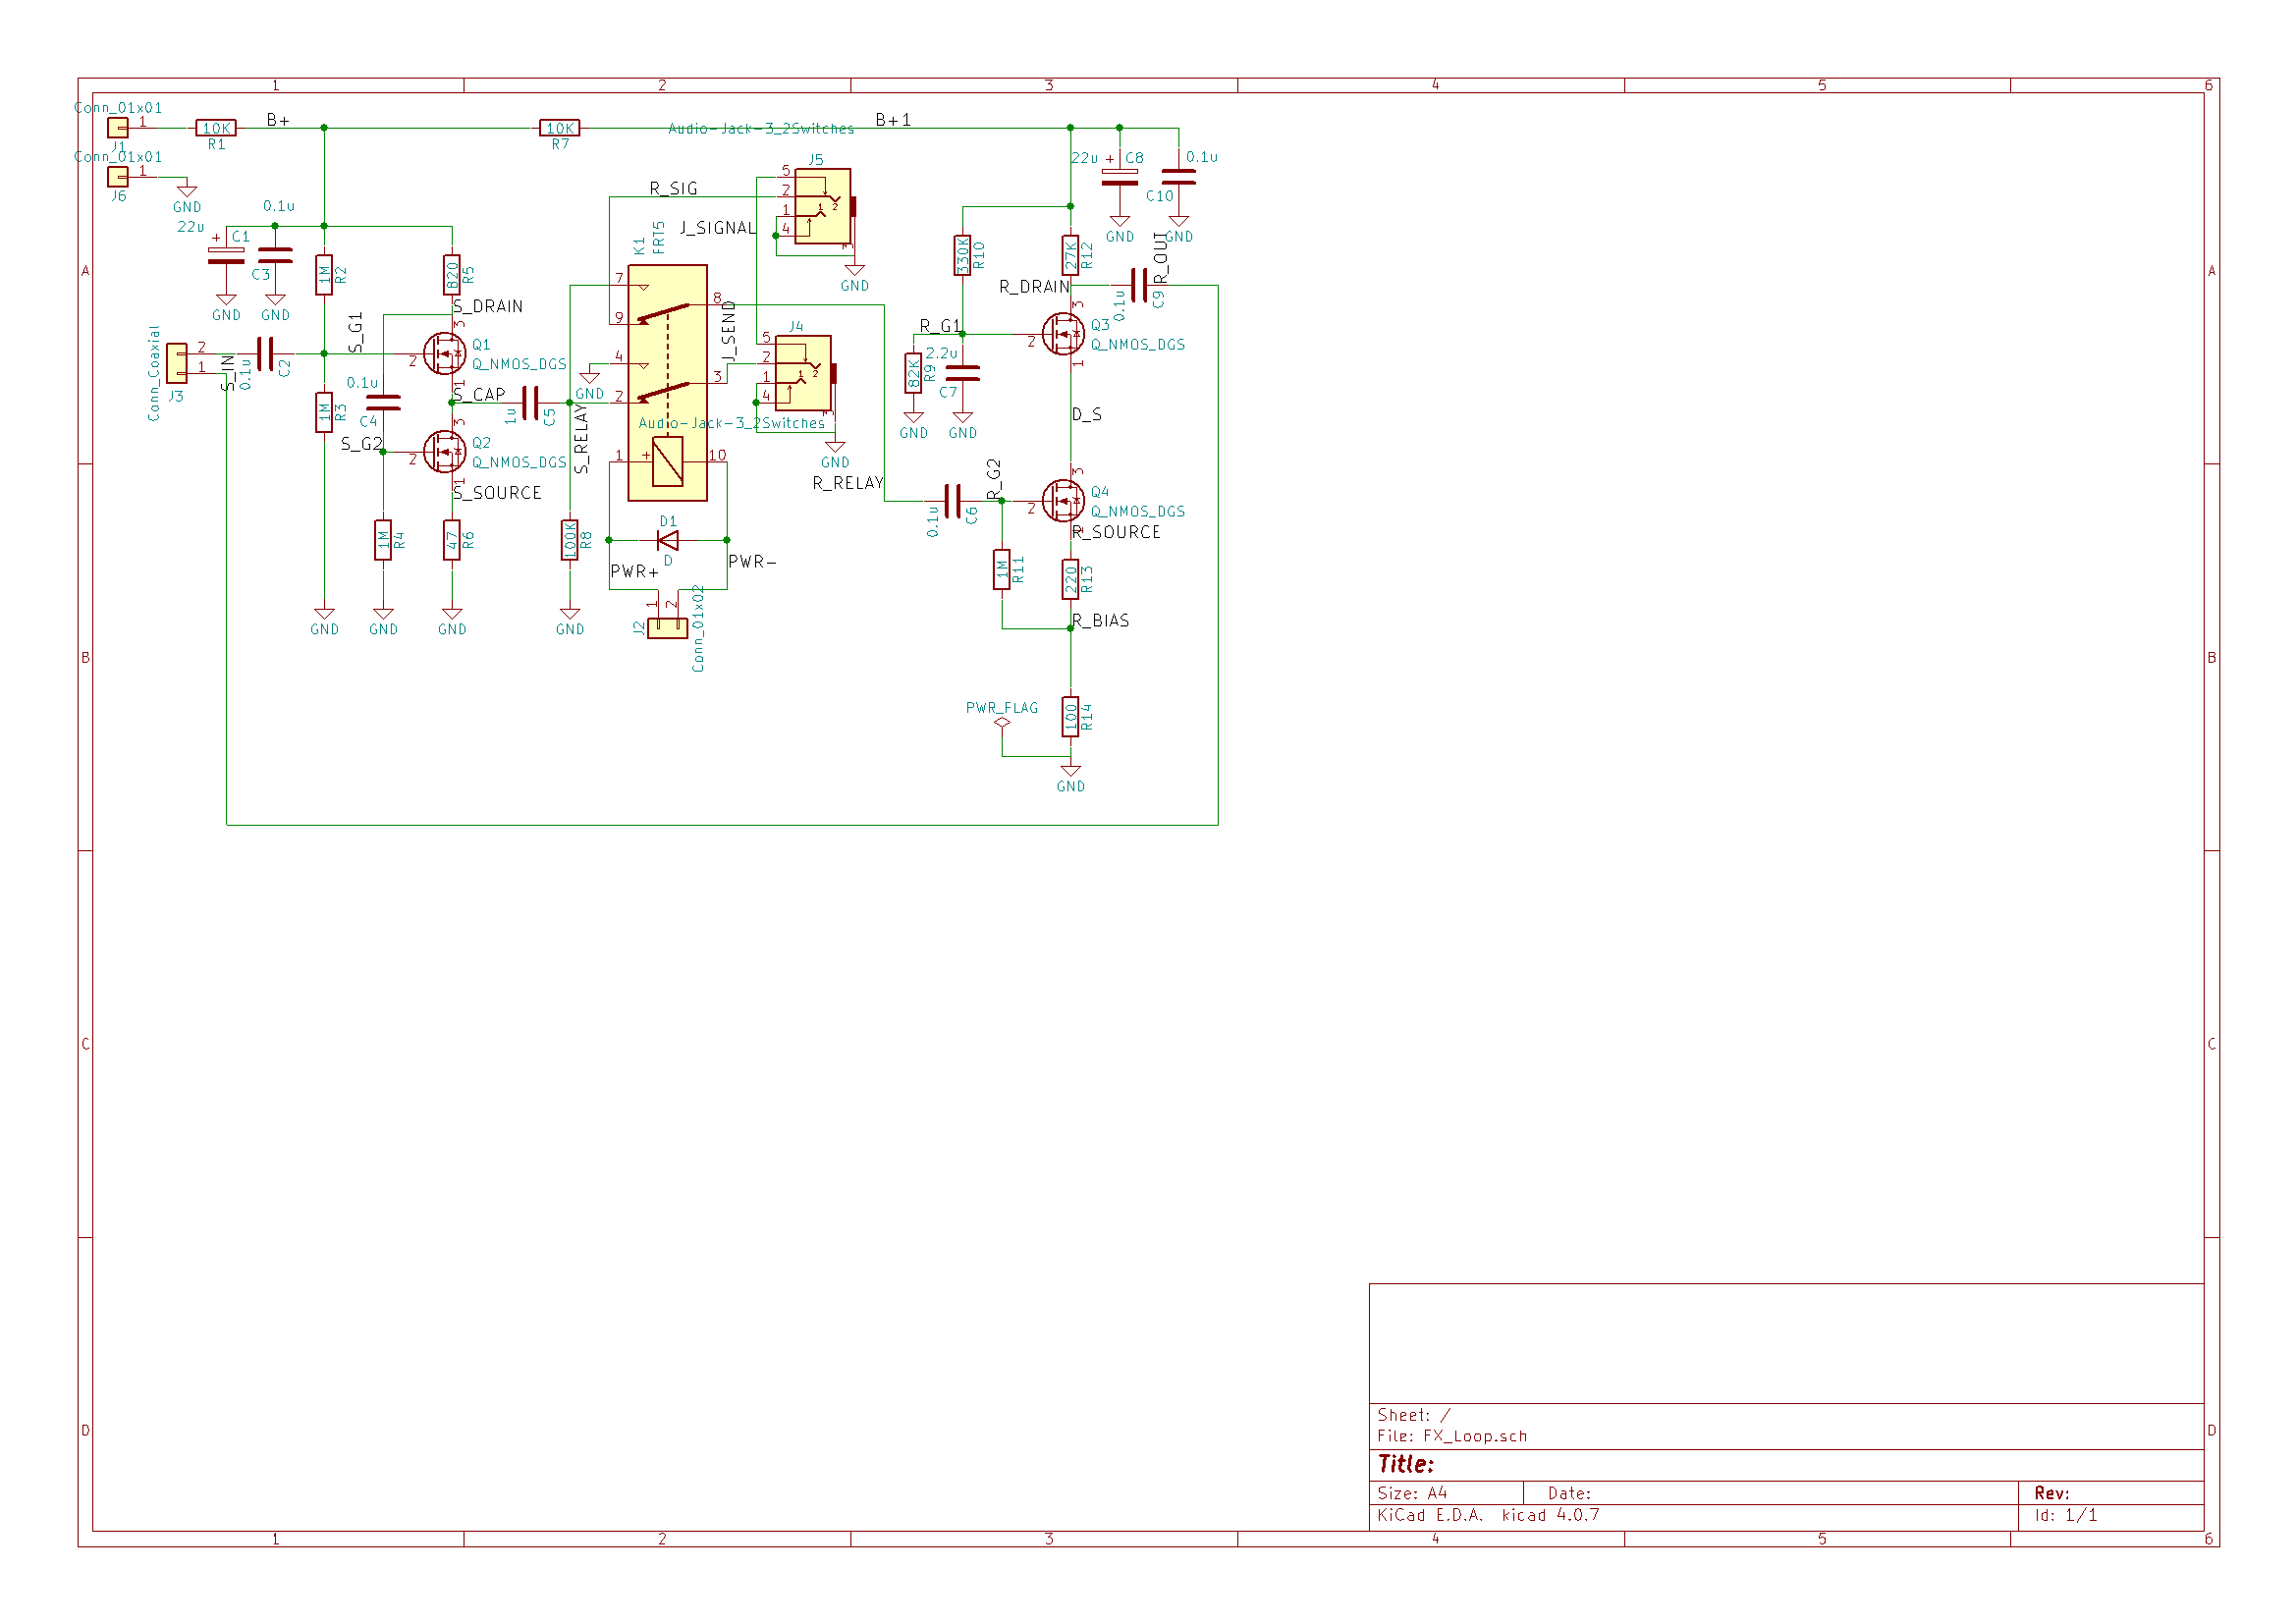The height and width of the screenshot is (1623, 2296).
Task: Click the J3 coaxial connector symbol
Action: 177,364
